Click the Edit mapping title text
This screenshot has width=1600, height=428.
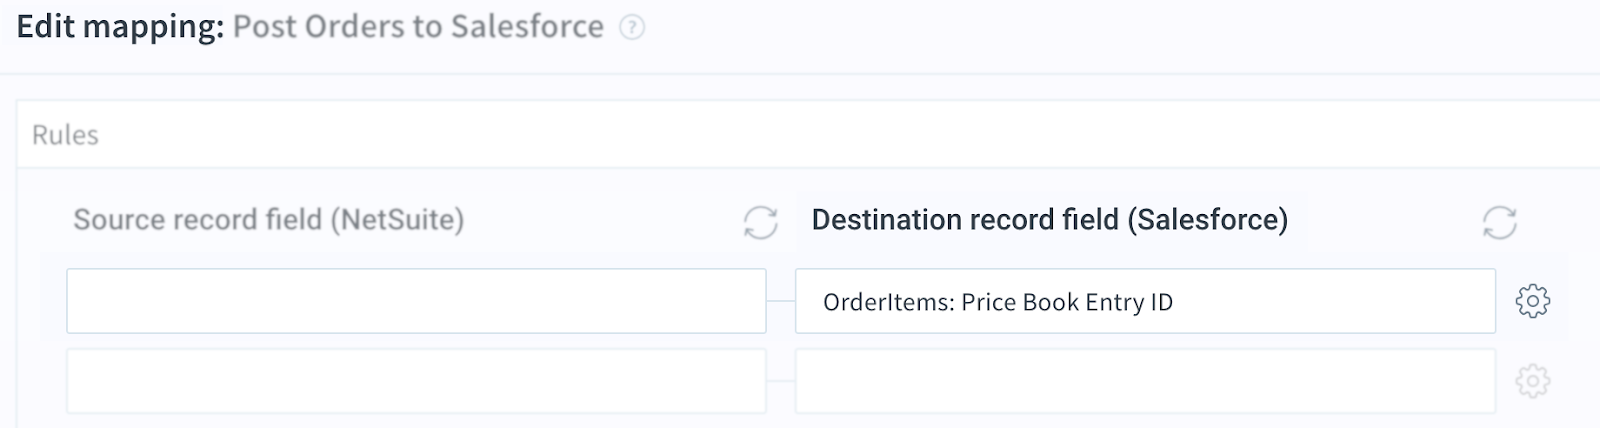point(120,27)
